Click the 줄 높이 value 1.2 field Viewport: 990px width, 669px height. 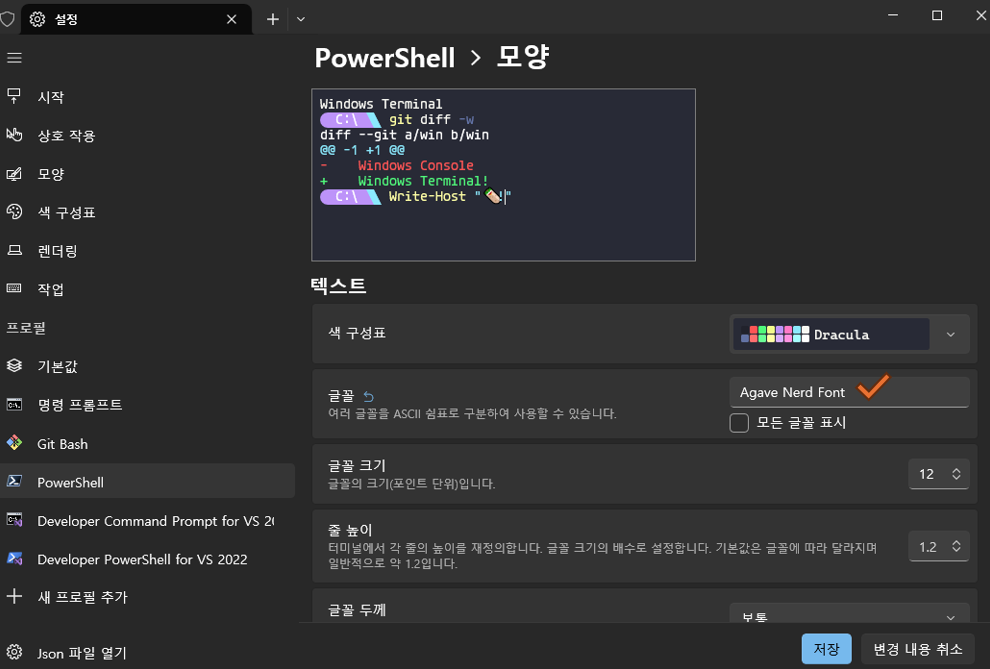point(939,547)
